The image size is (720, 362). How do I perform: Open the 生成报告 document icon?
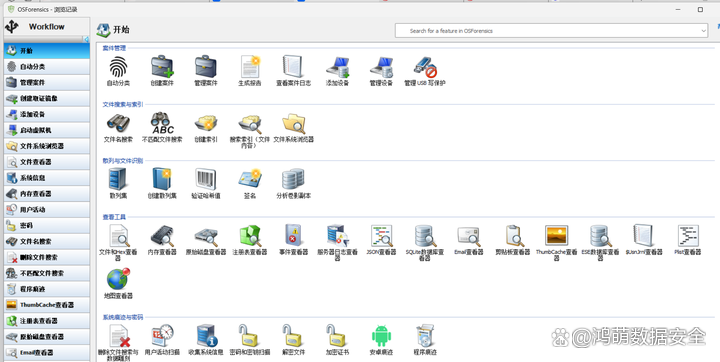pos(250,67)
